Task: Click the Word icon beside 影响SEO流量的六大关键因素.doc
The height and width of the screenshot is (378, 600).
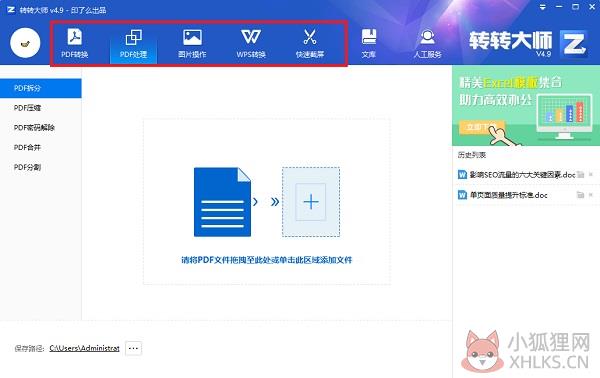Action: point(462,175)
